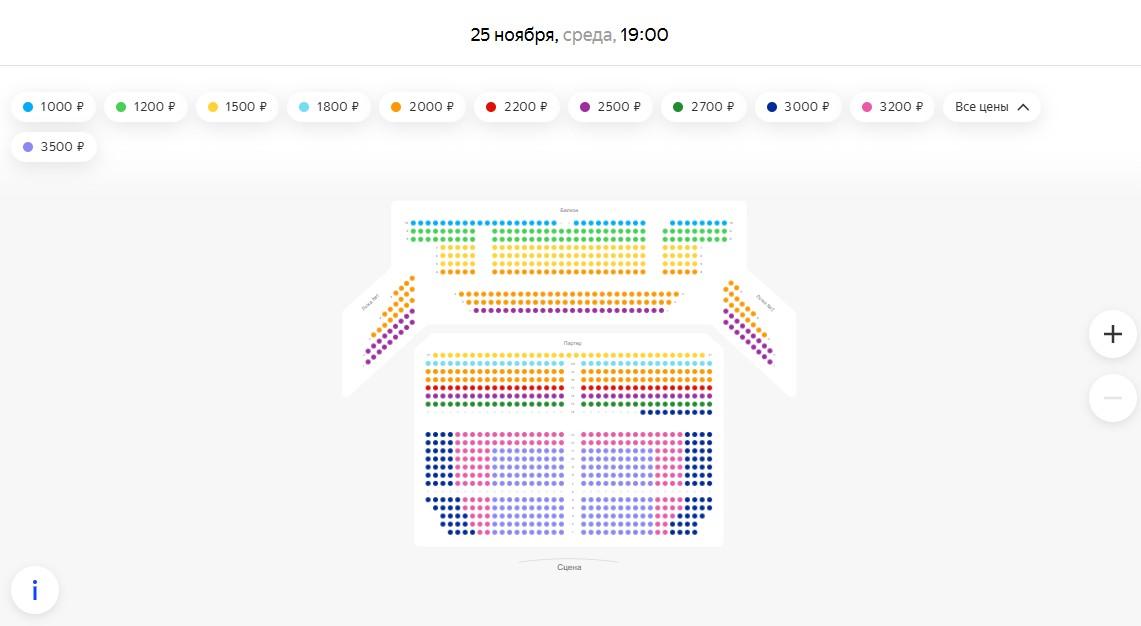The height and width of the screenshot is (626, 1141).
Task: Filter by the 2500 ₽ price
Action: coord(610,107)
